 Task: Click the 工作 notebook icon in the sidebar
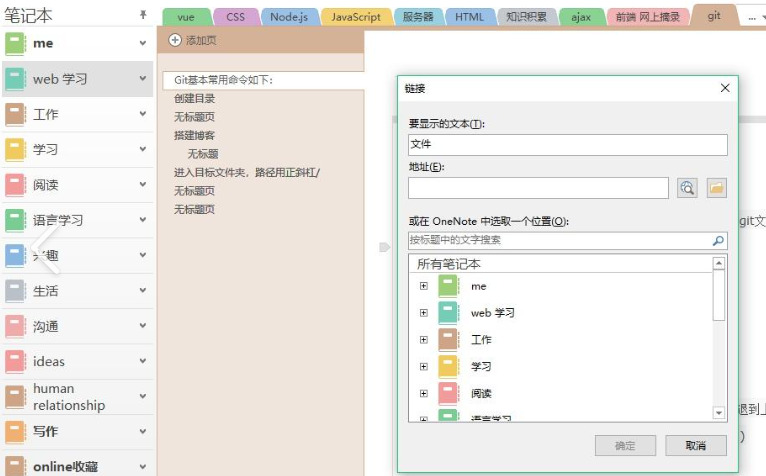pyautogui.click(x=15, y=114)
